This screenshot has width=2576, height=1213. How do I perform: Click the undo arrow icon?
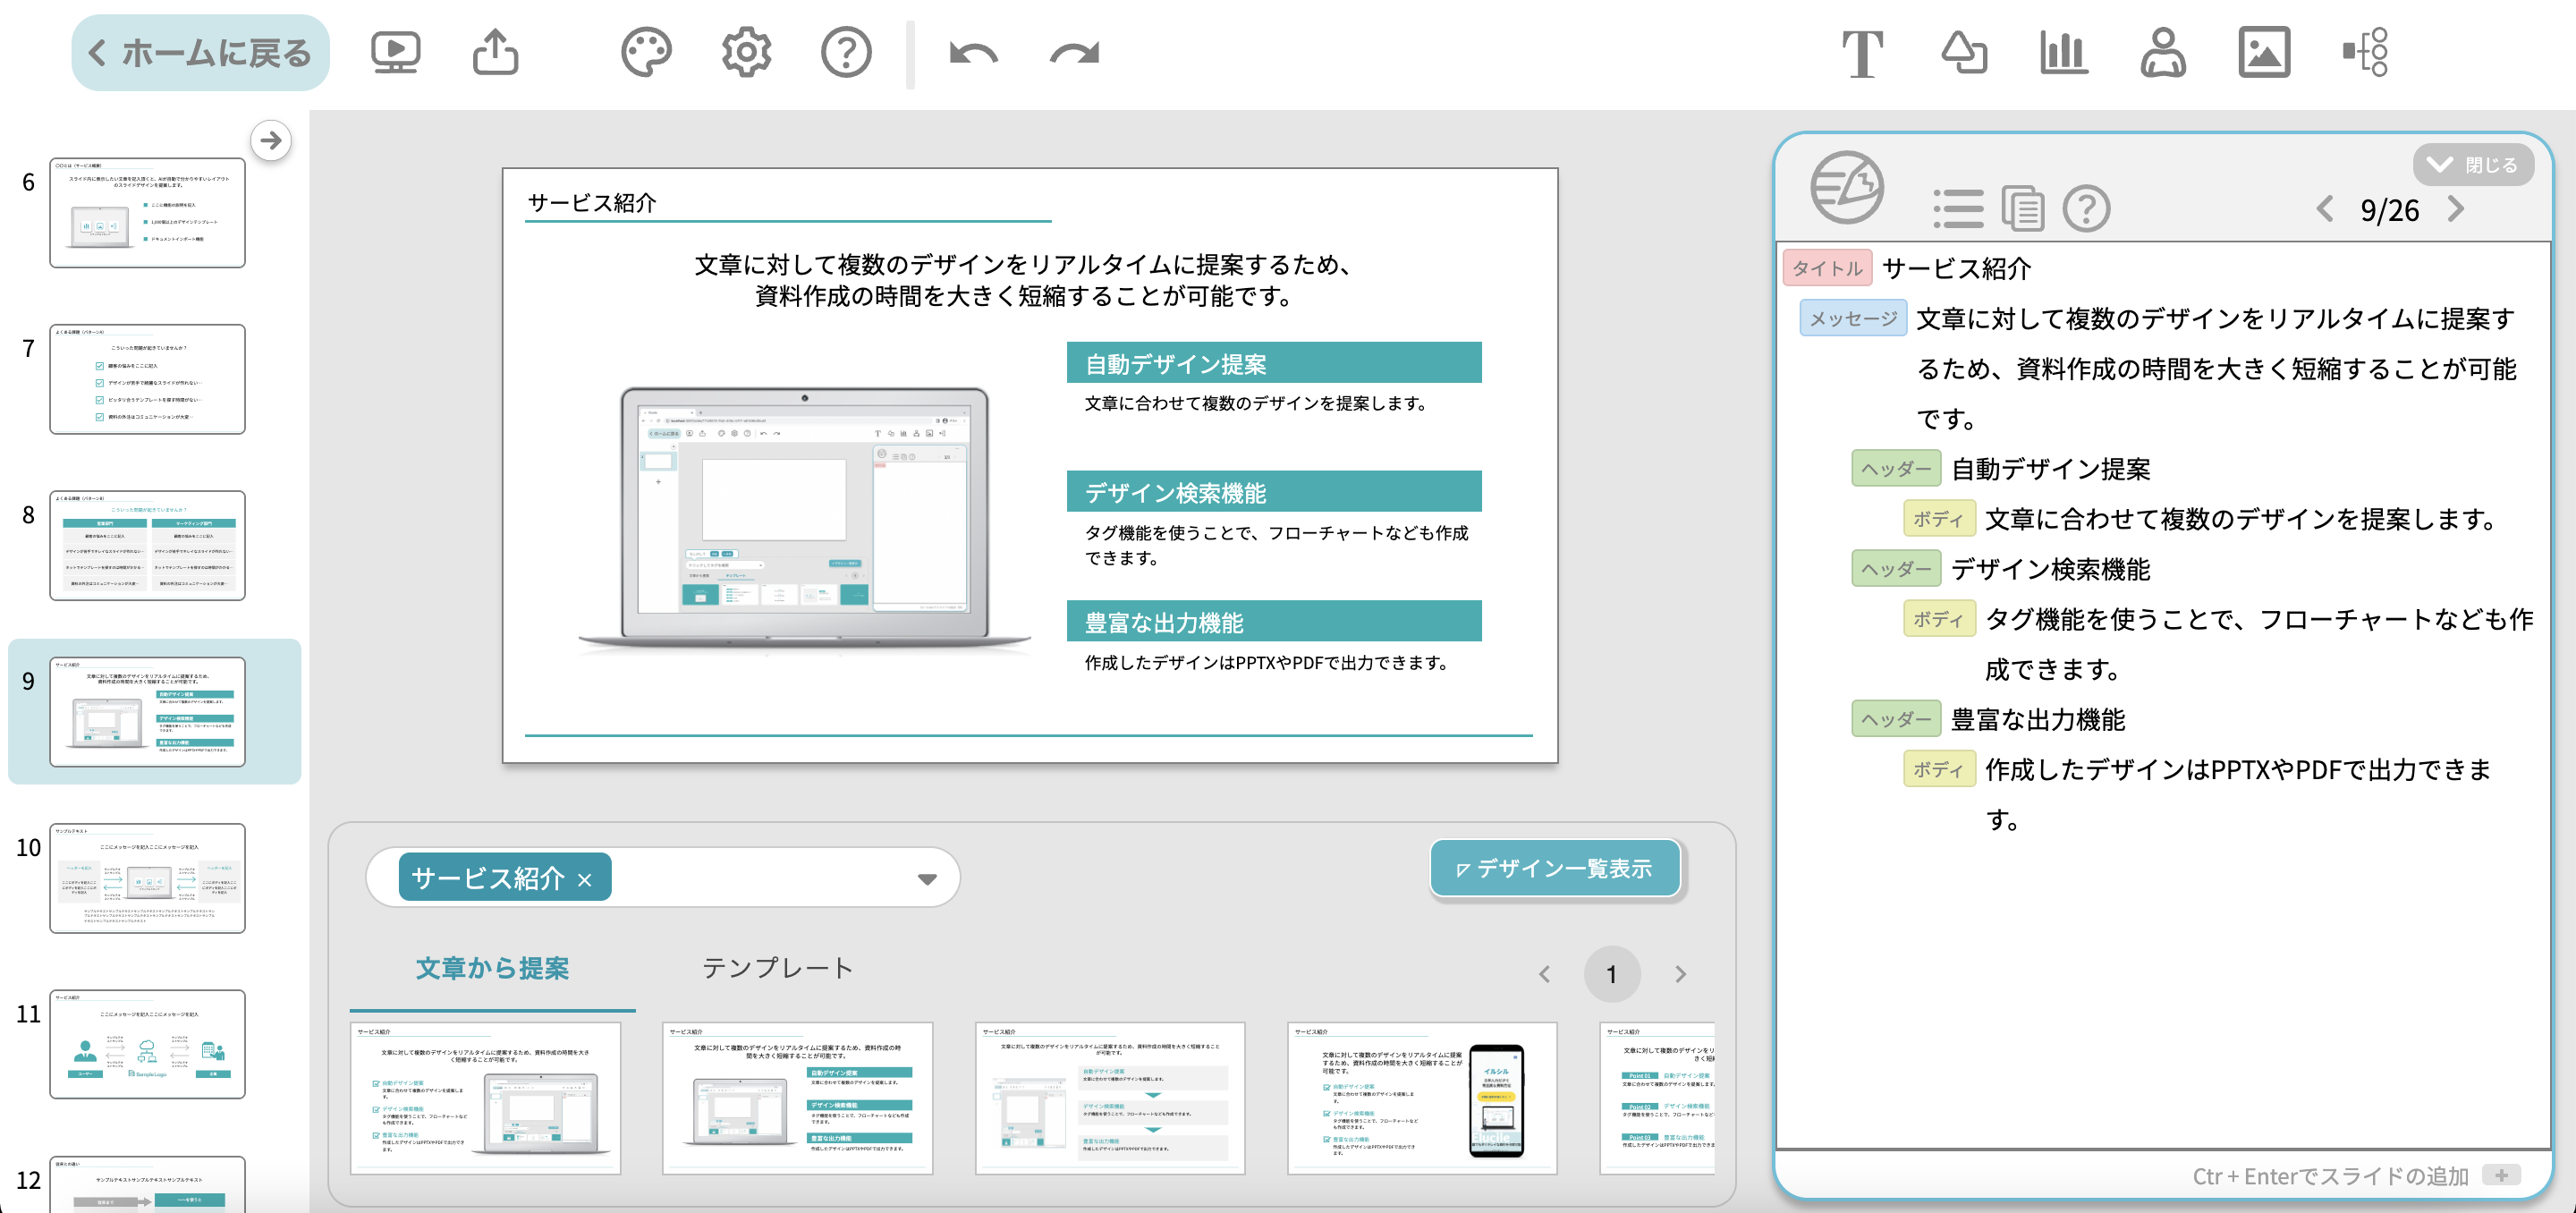tap(973, 52)
